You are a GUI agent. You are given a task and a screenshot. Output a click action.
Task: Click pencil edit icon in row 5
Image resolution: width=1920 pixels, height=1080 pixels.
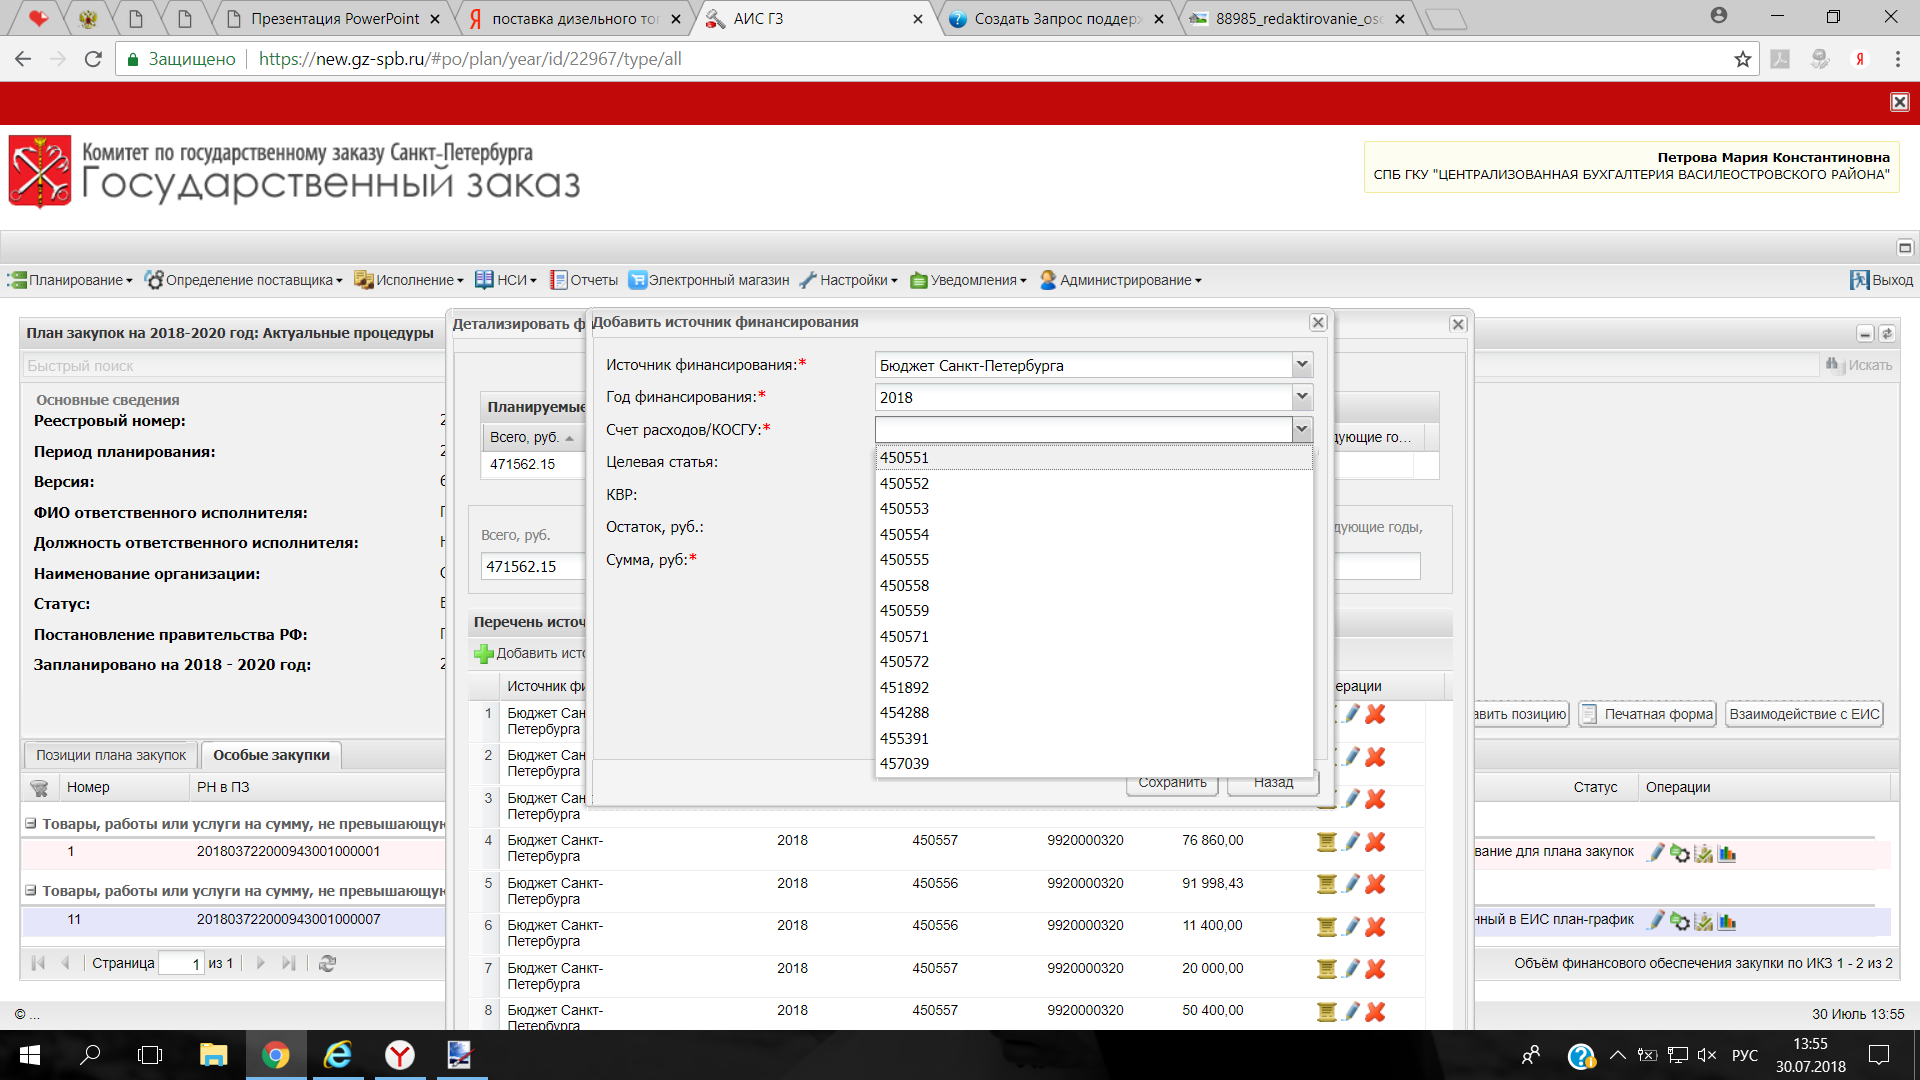tap(1351, 884)
